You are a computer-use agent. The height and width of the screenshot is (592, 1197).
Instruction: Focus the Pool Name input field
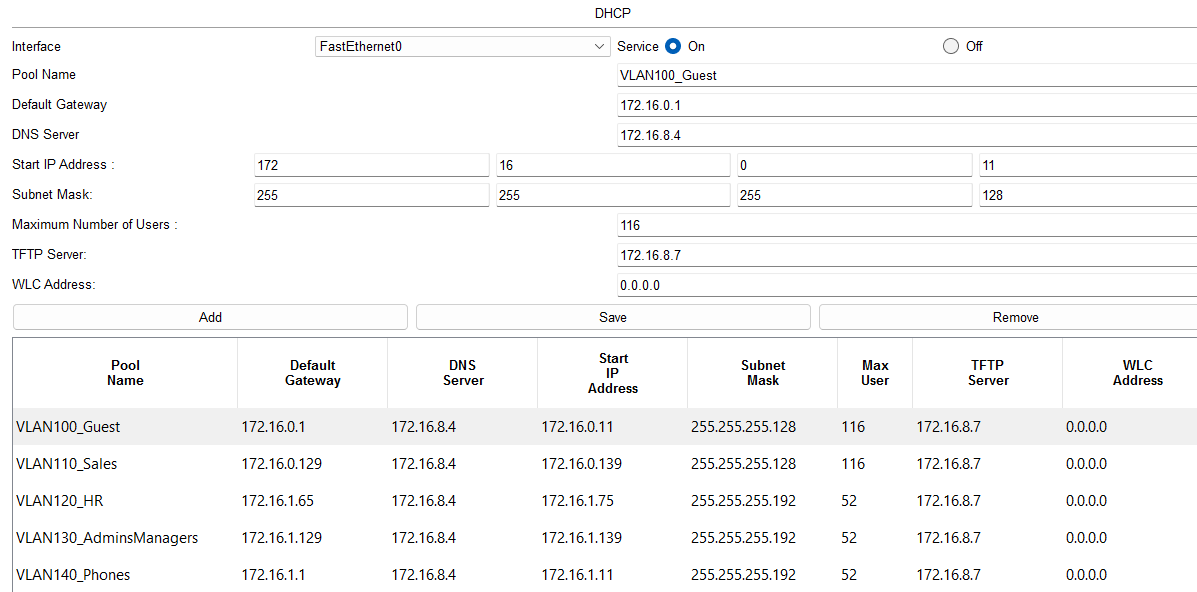[907, 76]
